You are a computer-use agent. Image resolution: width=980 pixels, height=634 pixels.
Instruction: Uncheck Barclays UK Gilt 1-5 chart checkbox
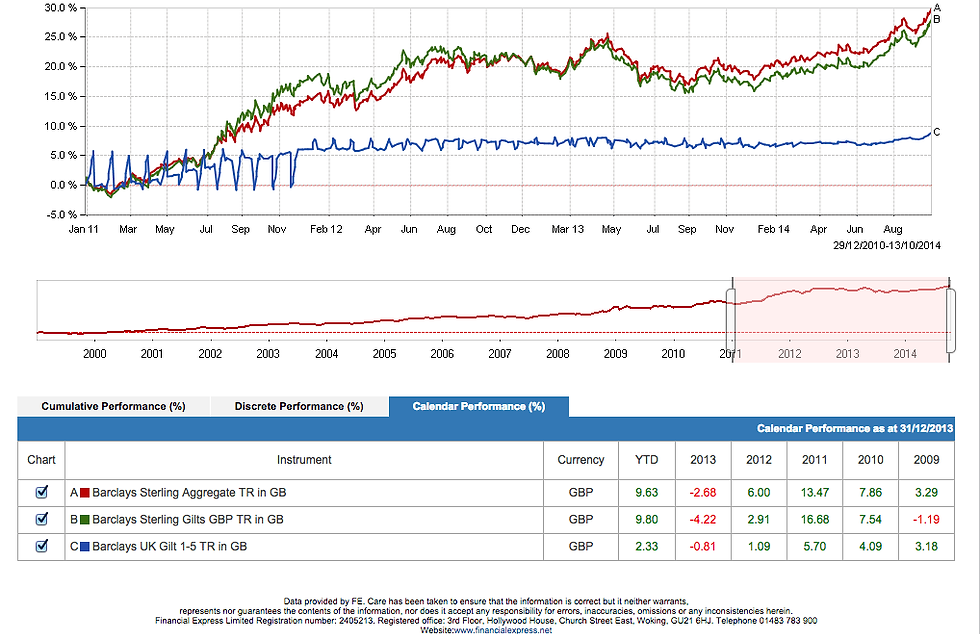42,546
